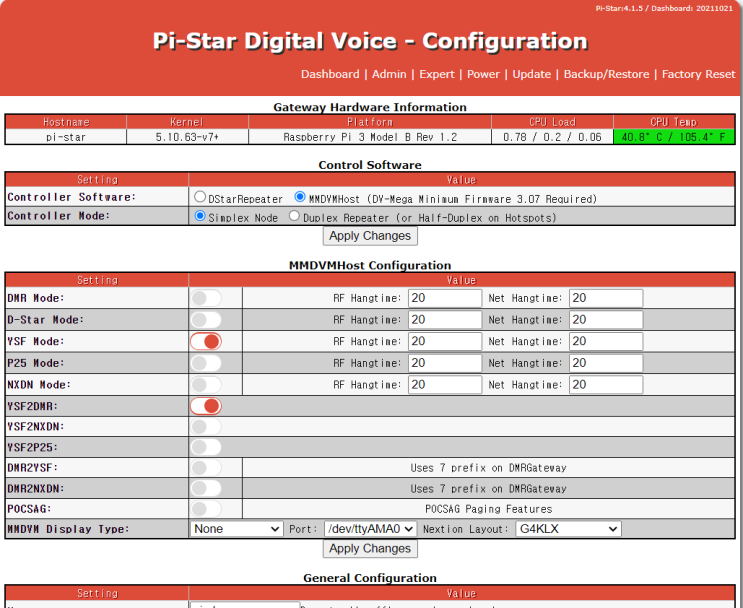Click kernel version 5.10.63-v7+
The width and height of the screenshot is (743, 608).
(x=187, y=137)
